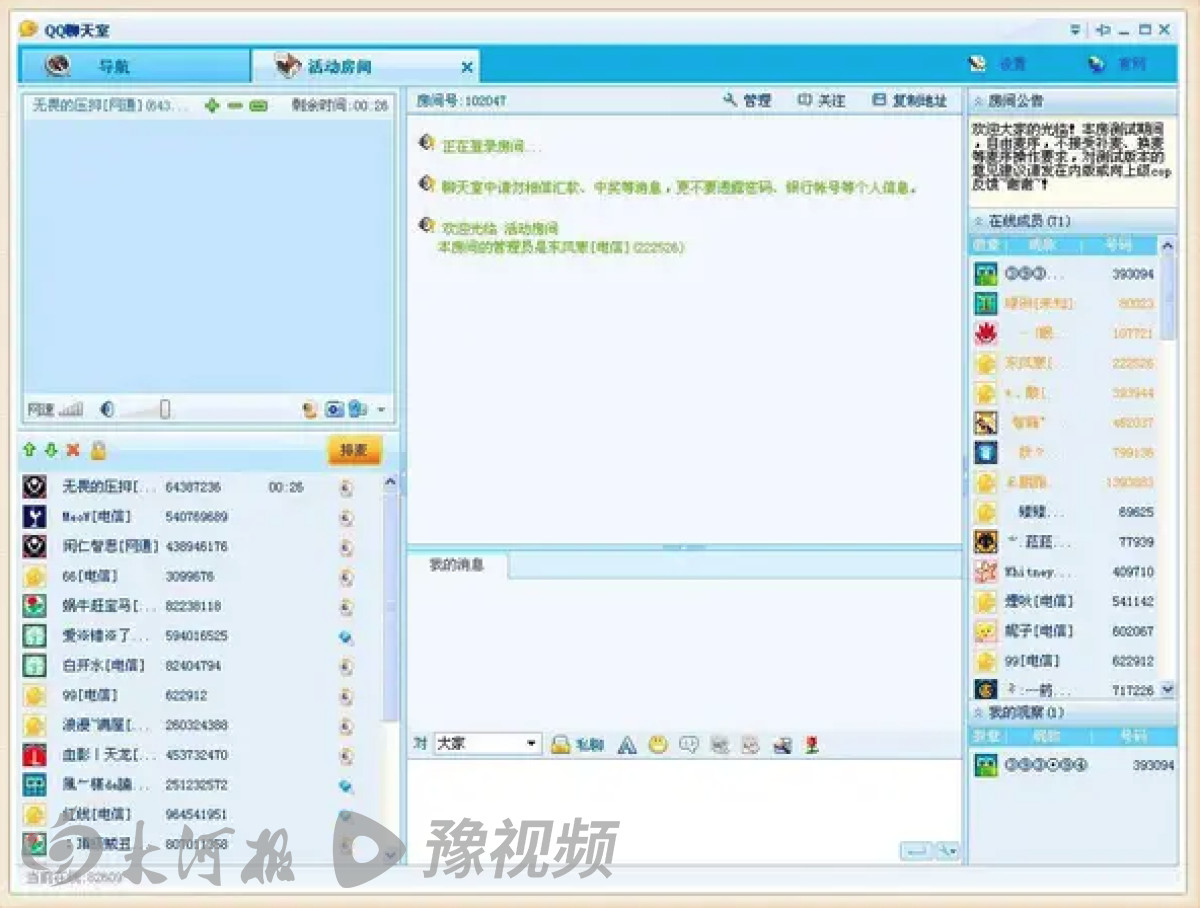Sort online members by 号码 column
Viewport: 1200px width, 908px height.
pyautogui.click(x=1117, y=245)
